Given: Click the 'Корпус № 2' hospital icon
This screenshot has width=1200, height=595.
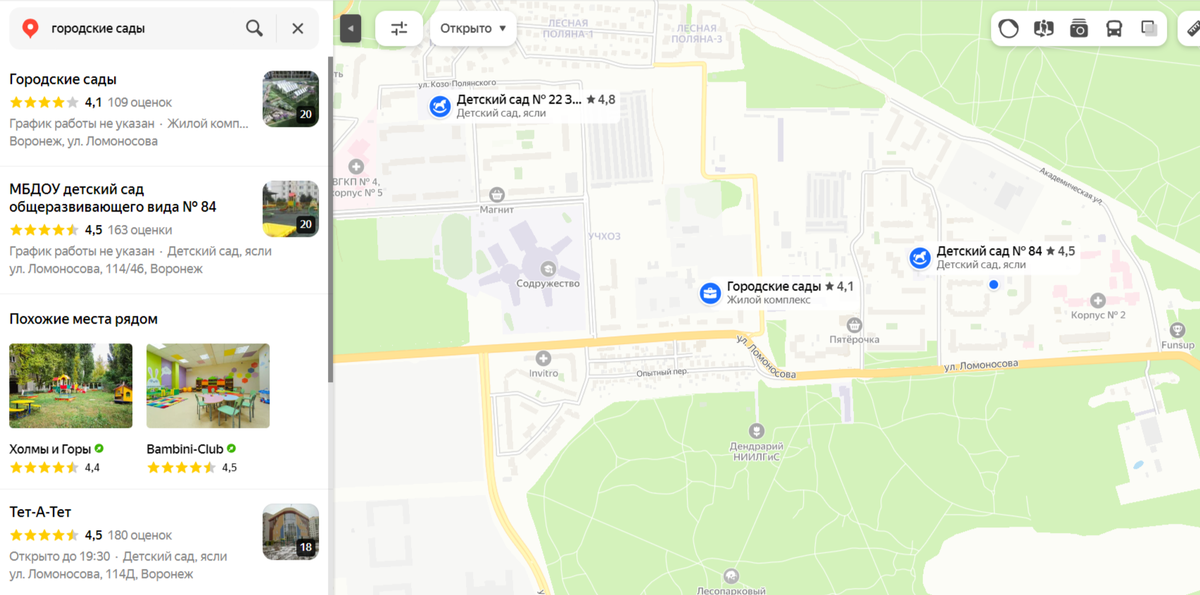Looking at the screenshot, I should click(1098, 300).
